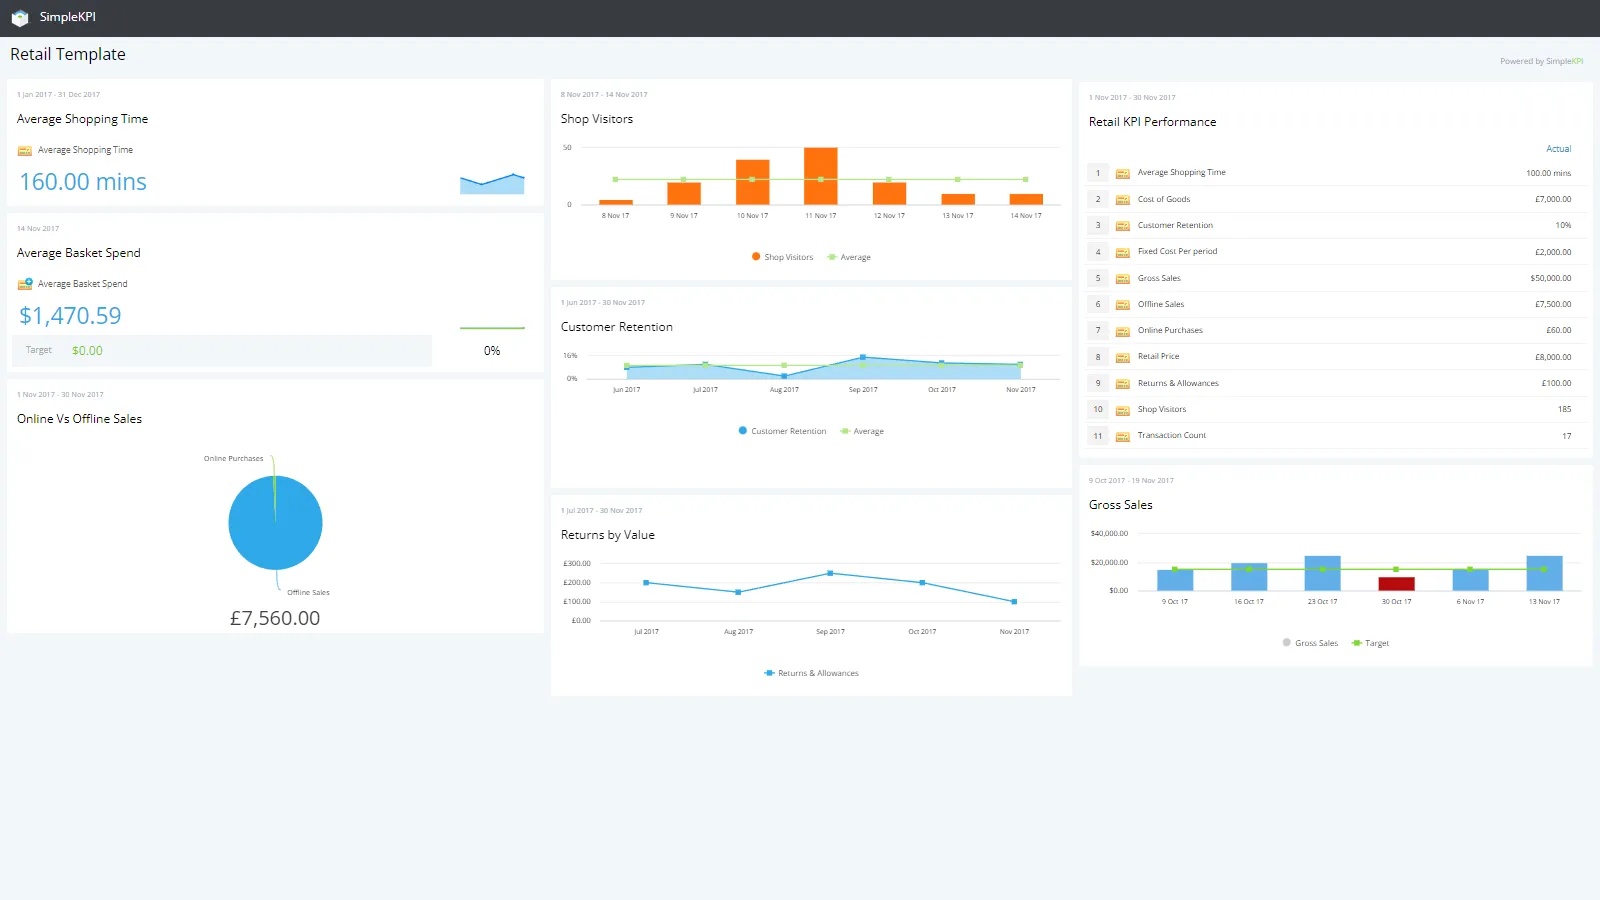Click the Cost of Goods row icon
The image size is (1600, 900).
(1122, 200)
